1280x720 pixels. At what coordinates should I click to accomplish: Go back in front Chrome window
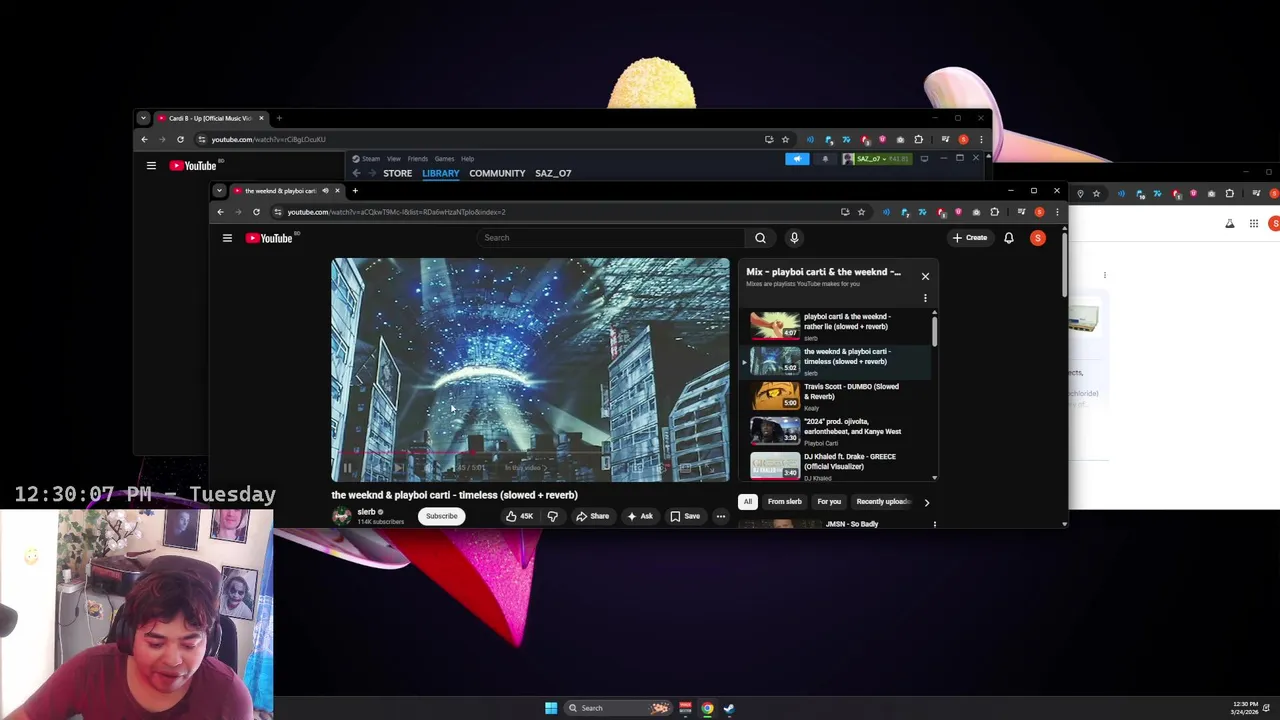point(221,212)
